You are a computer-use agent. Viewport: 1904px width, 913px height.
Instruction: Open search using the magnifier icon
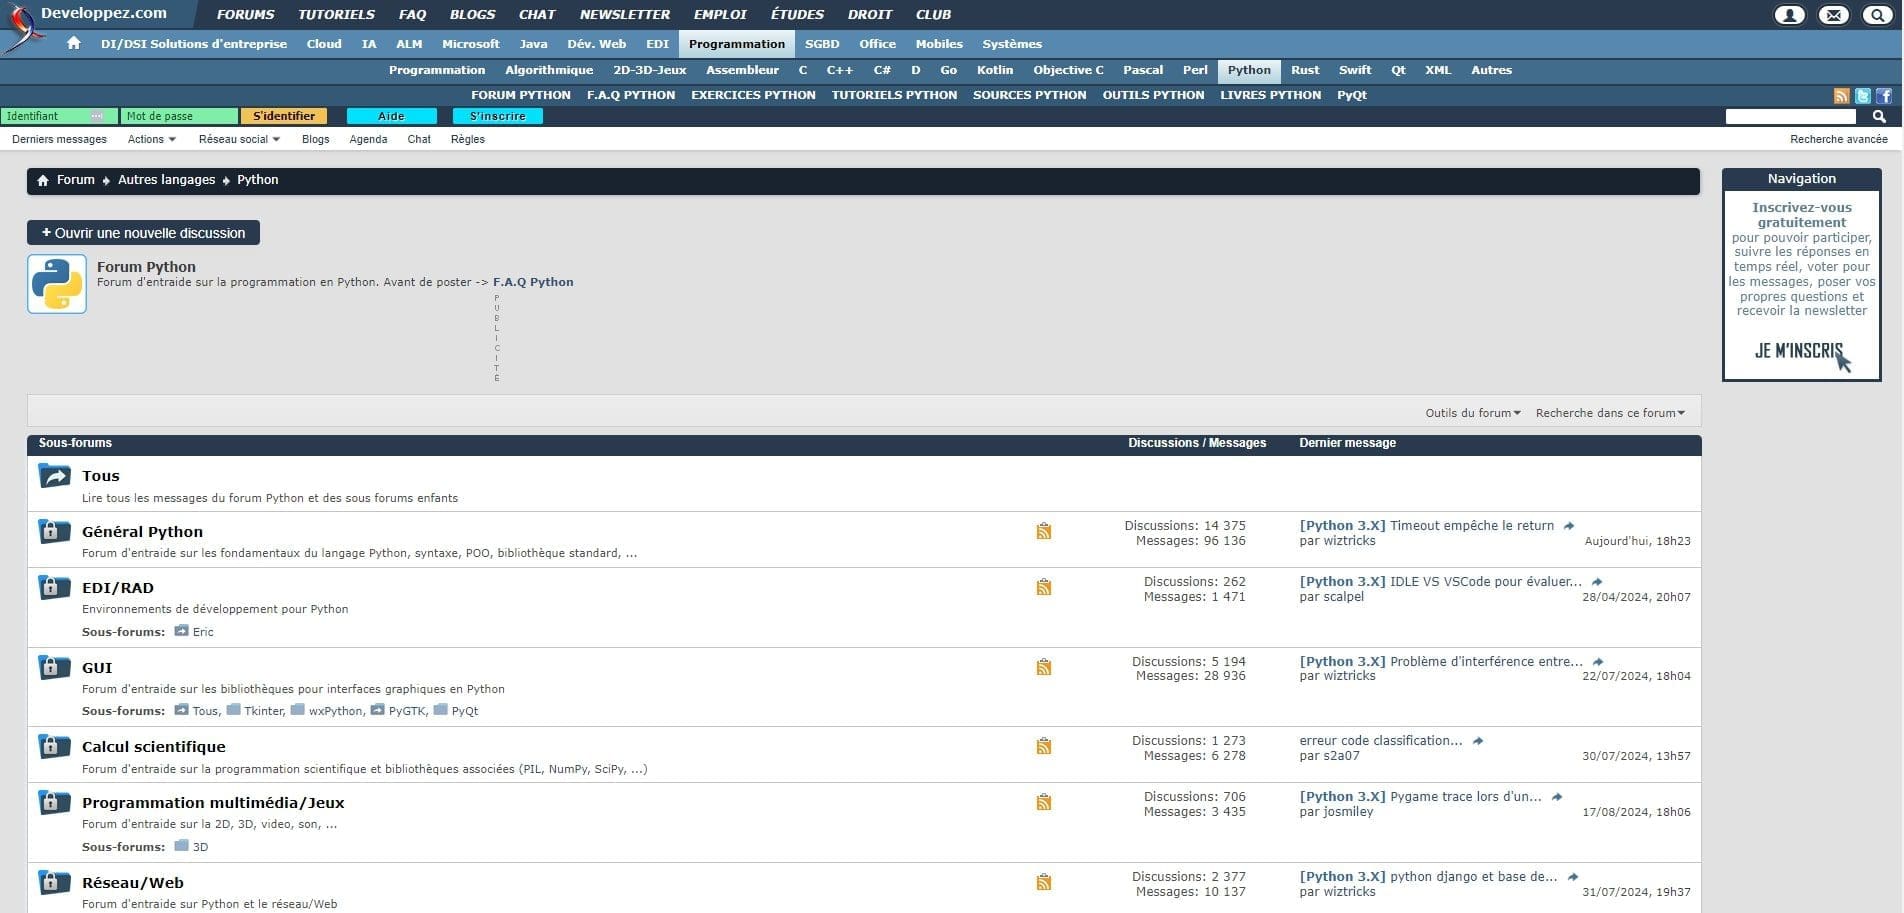pyautogui.click(x=1876, y=14)
